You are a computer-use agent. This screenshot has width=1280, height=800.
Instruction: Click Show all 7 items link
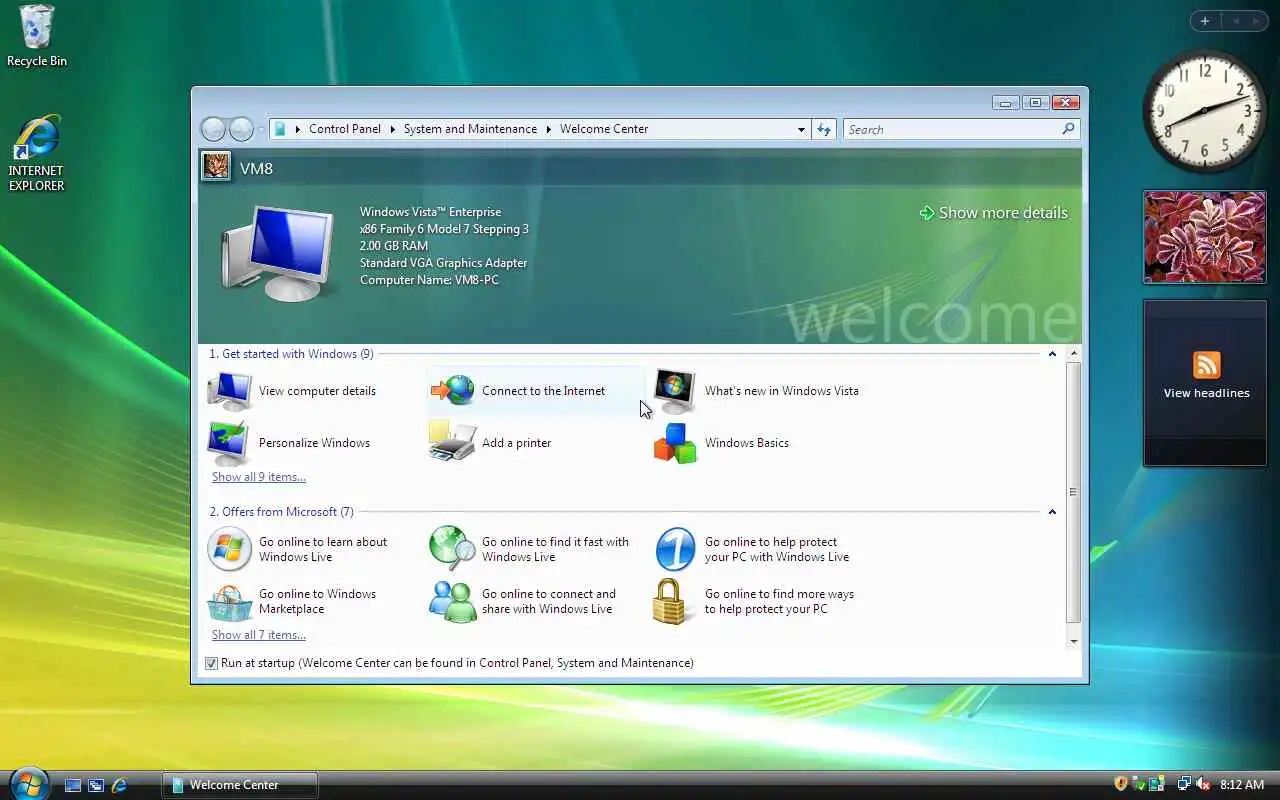click(259, 635)
